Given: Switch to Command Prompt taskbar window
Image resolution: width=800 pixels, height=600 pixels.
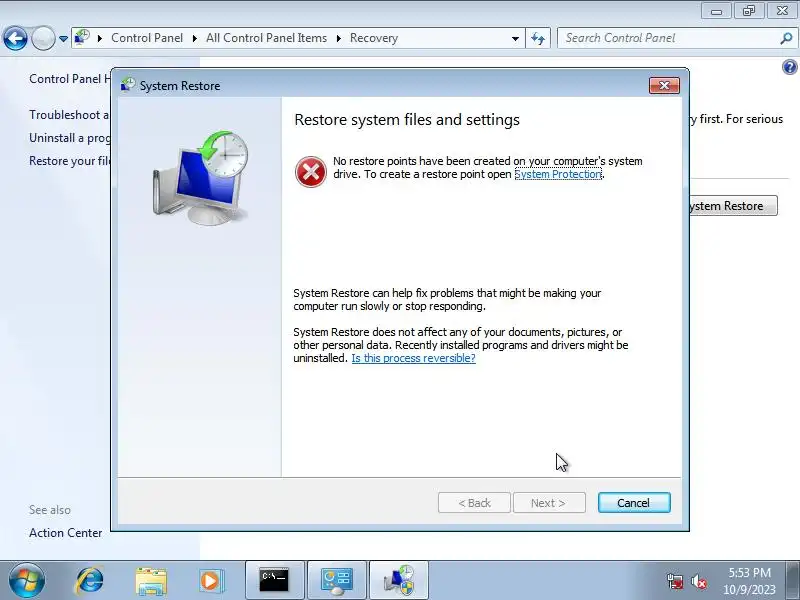Looking at the screenshot, I should pos(274,581).
